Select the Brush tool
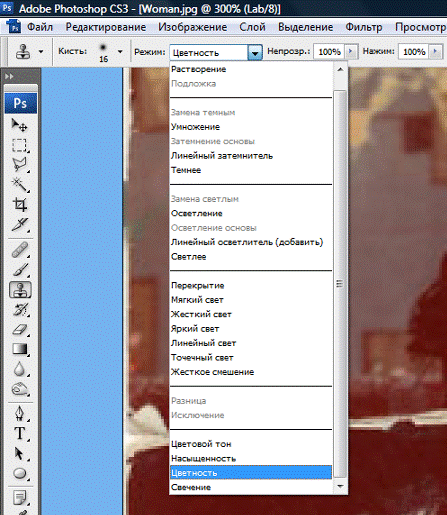Screen dimensions: 447x515 [x=20, y=270]
